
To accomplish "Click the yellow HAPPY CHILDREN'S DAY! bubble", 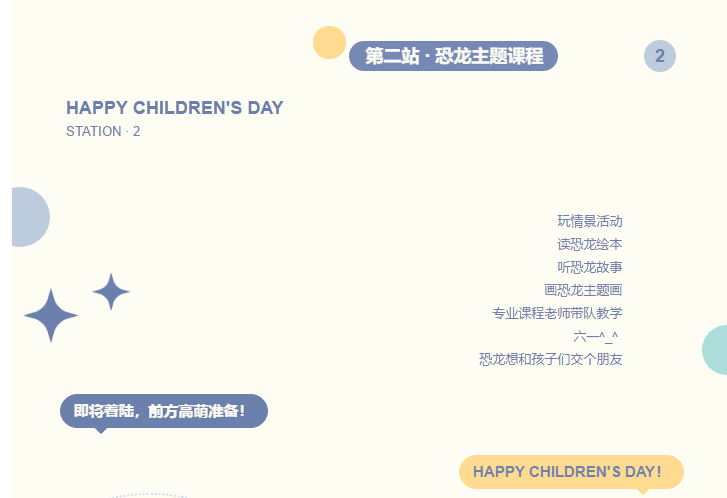I will coord(571,472).
